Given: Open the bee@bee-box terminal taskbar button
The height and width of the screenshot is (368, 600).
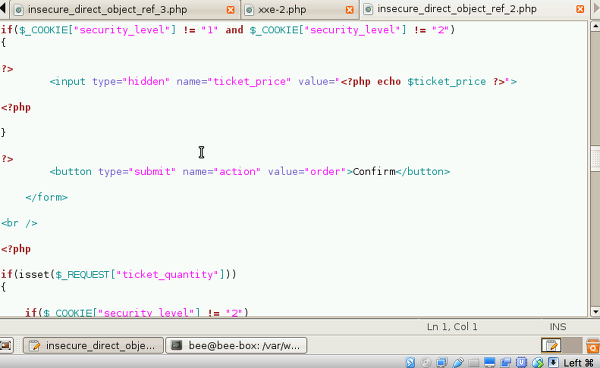Looking at the screenshot, I should [x=236, y=345].
